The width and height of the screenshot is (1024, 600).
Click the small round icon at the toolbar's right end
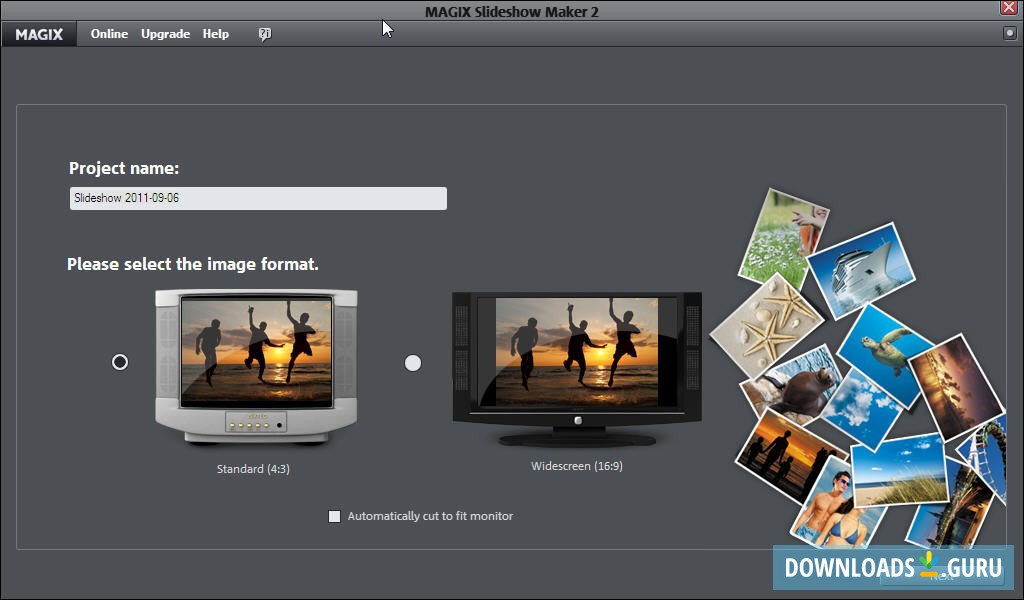pyautogui.click(x=1010, y=33)
